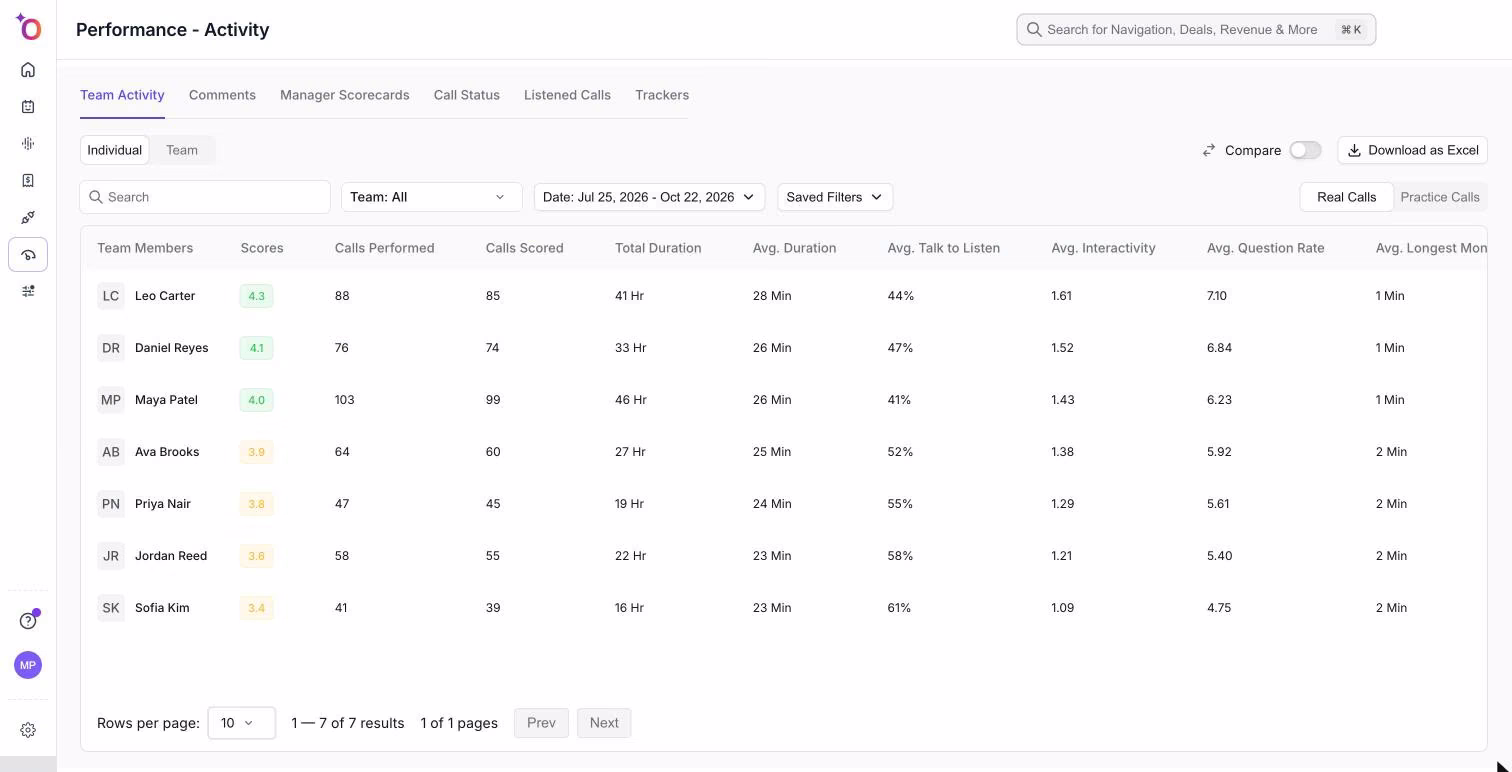Open the Manager Scorecards tab
Image resolution: width=1512 pixels, height=772 pixels.
(345, 95)
